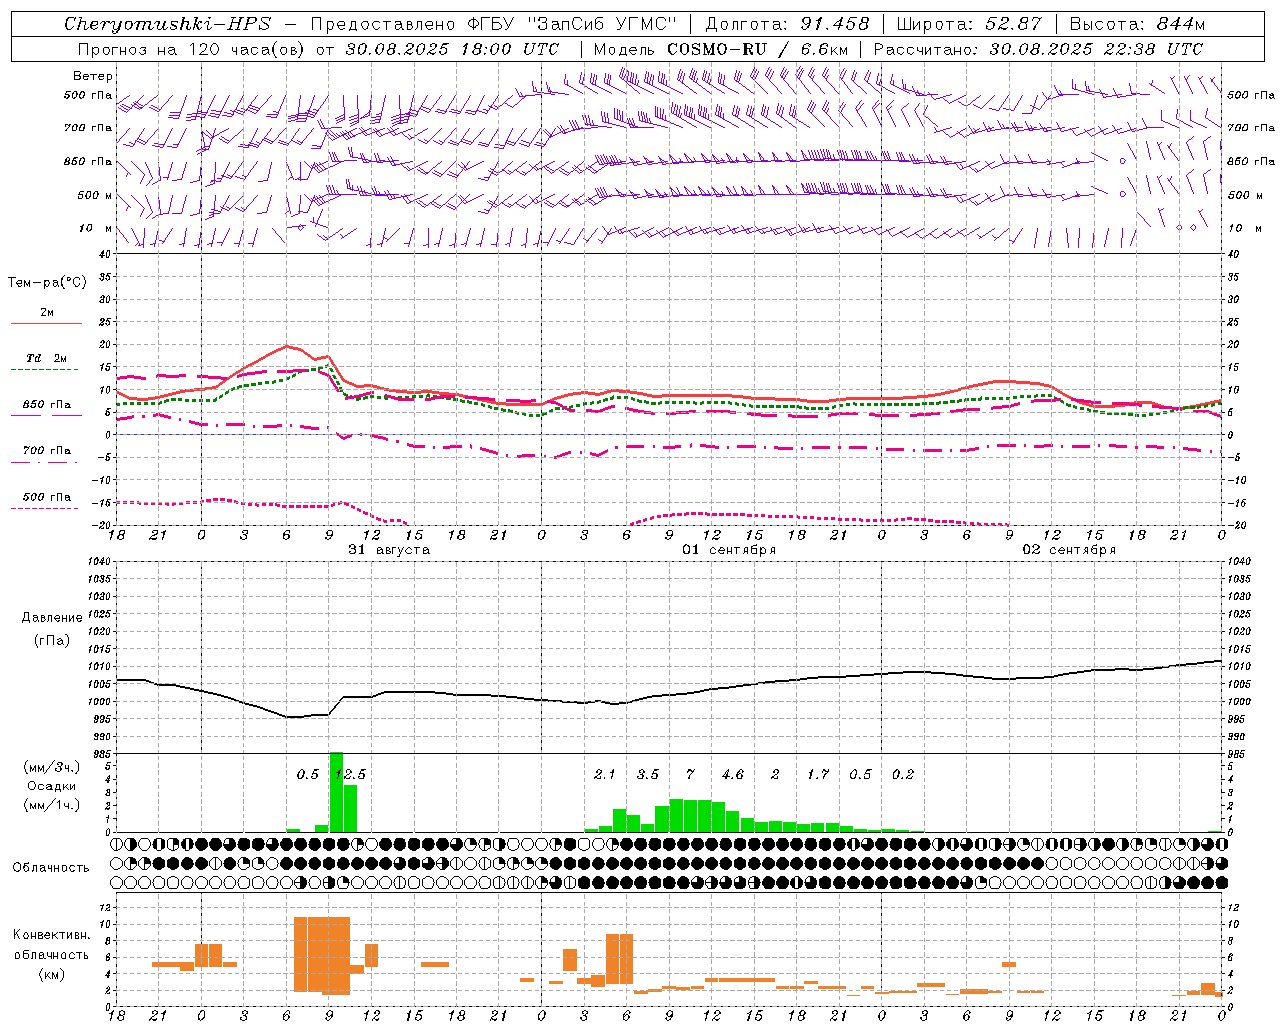Click the precipitation value 0.2
The width and height of the screenshot is (1280, 1024).
[x=903, y=774]
